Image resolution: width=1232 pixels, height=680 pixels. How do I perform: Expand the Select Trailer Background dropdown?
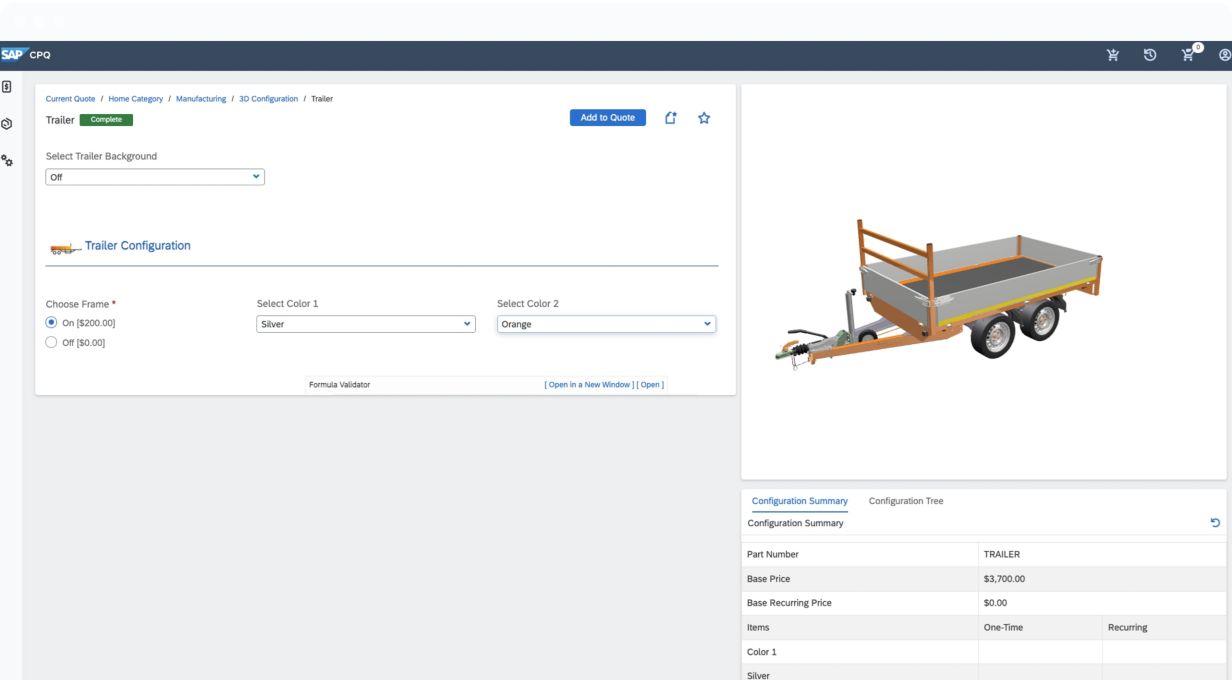tap(155, 177)
